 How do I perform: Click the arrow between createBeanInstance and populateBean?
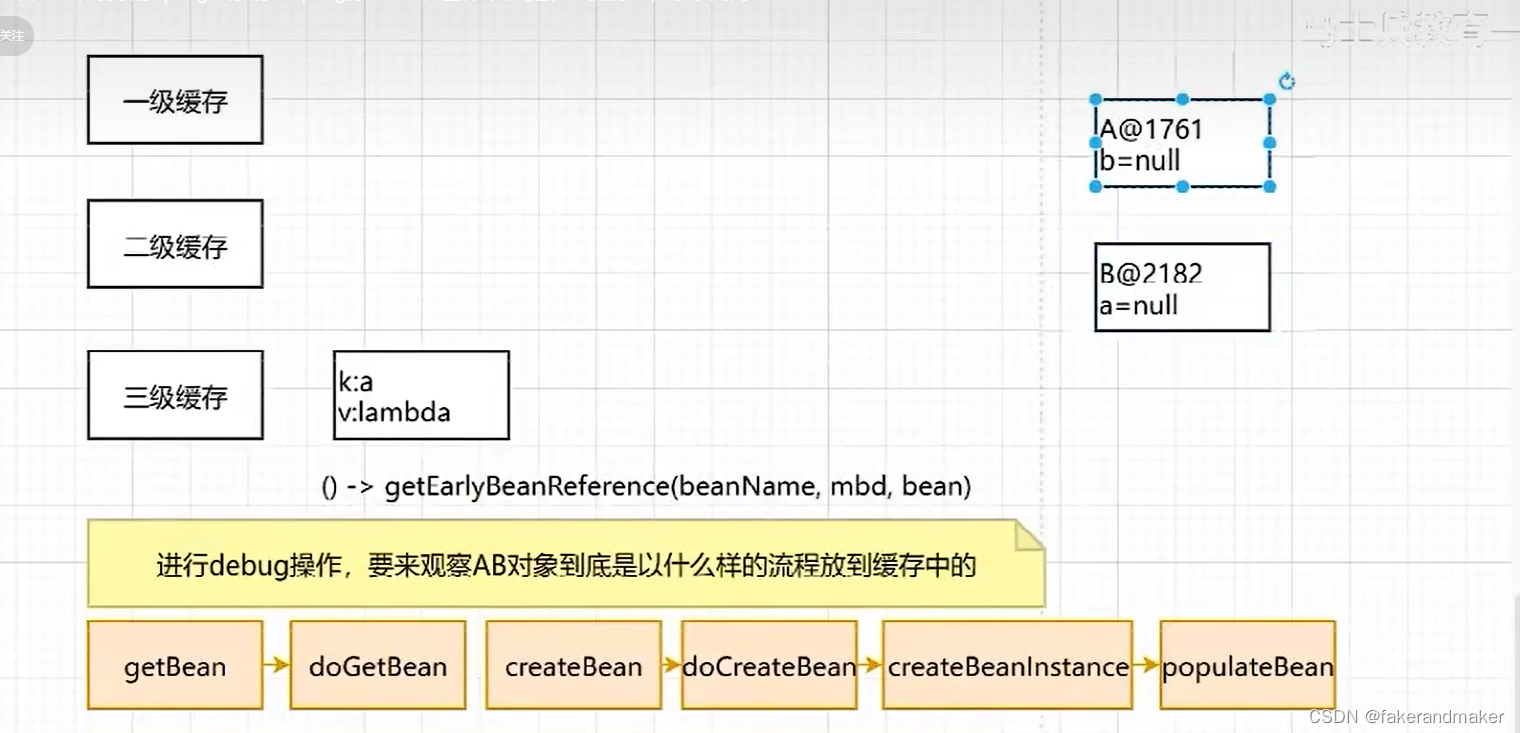[1147, 664]
